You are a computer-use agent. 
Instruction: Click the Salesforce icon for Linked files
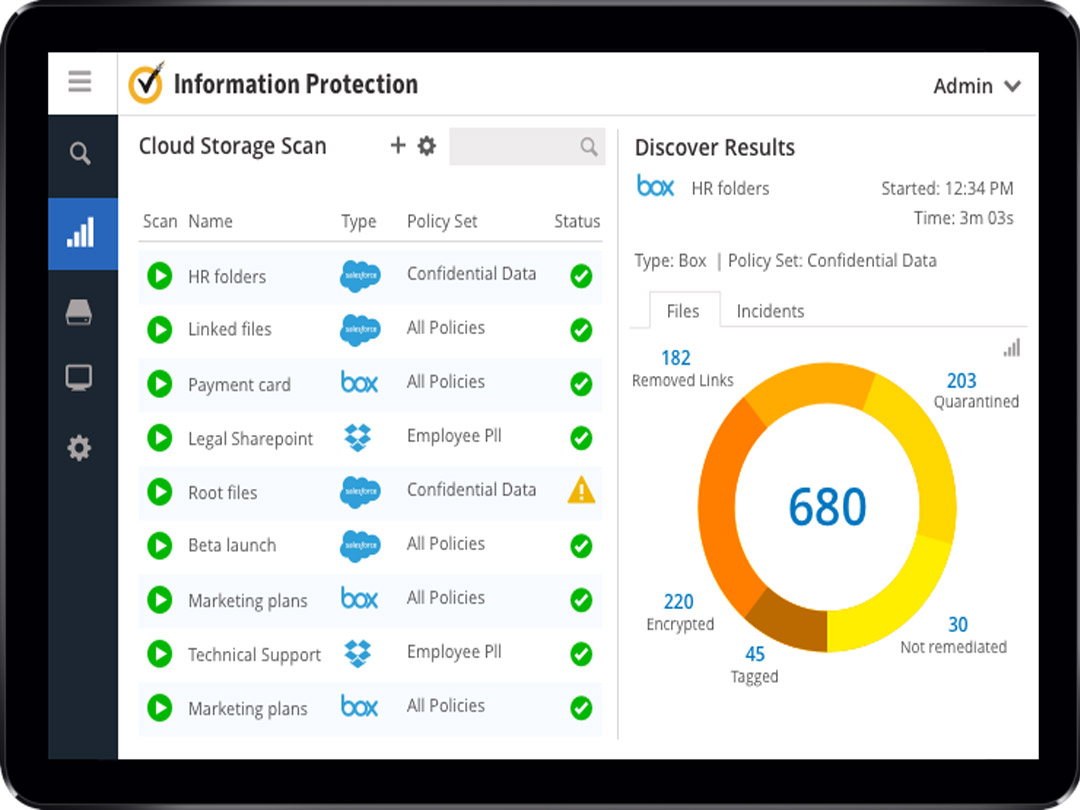point(360,330)
